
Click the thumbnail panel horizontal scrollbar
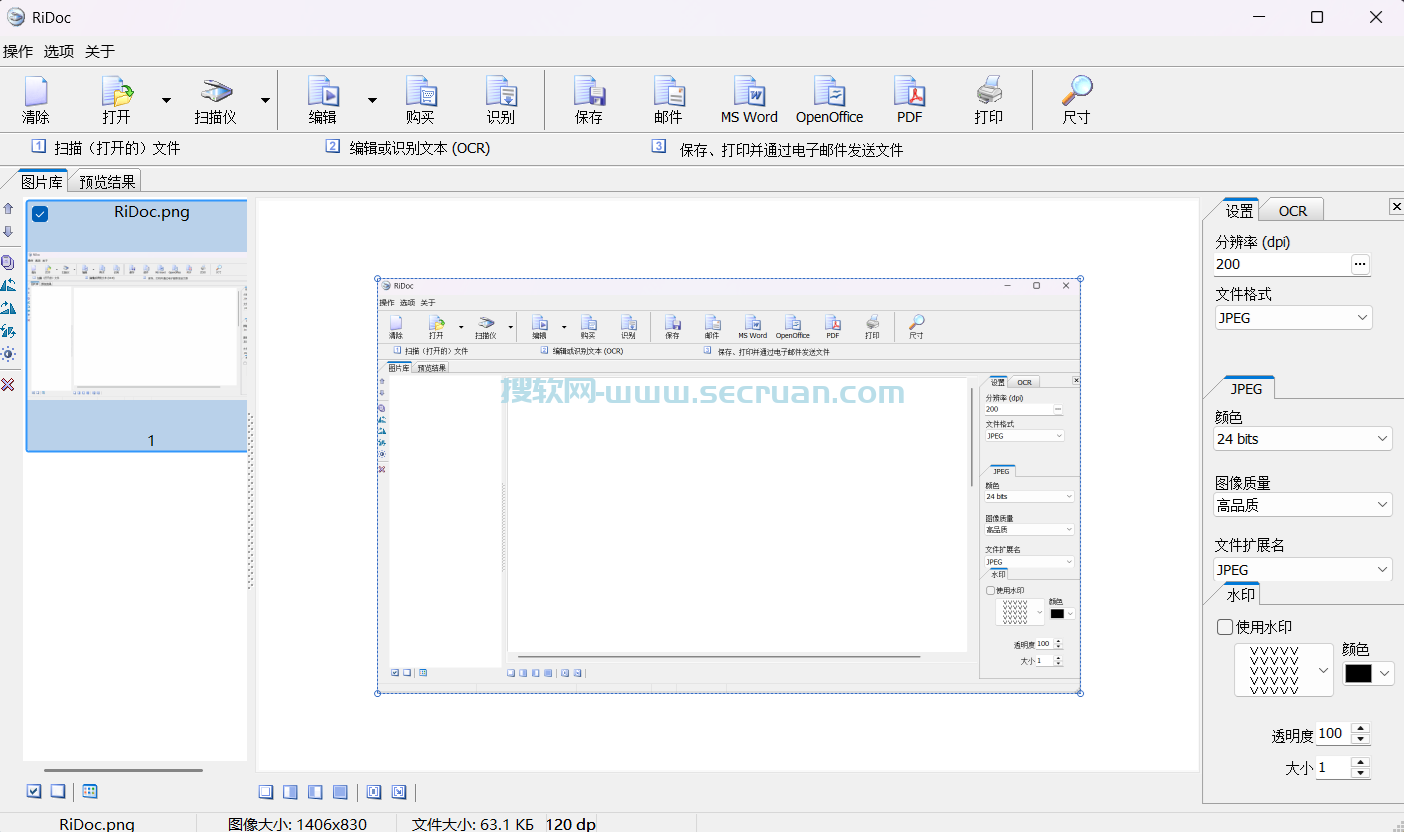point(123,770)
